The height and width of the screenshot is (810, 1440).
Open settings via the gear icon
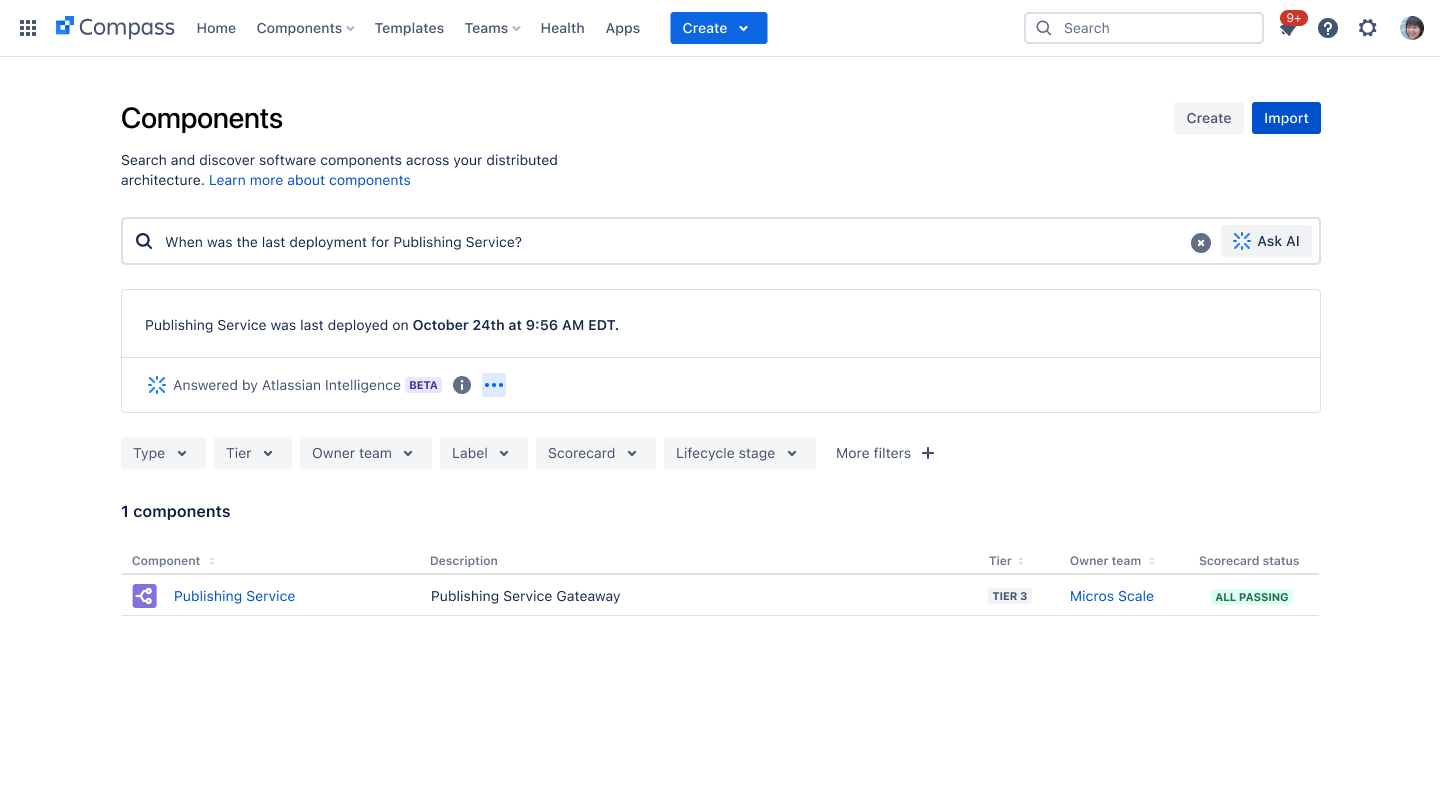[x=1367, y=27]
